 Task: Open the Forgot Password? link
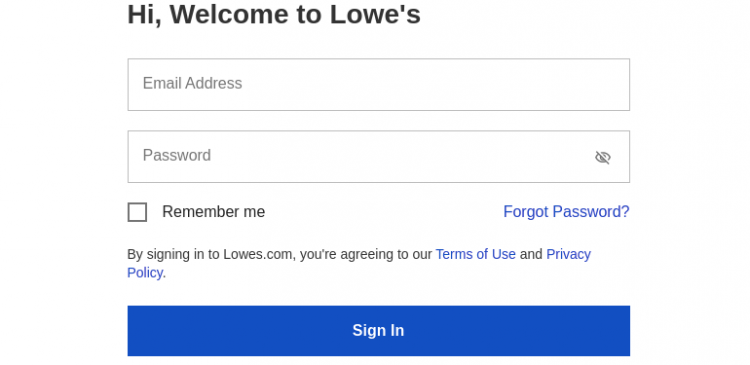tap(566, 211)
